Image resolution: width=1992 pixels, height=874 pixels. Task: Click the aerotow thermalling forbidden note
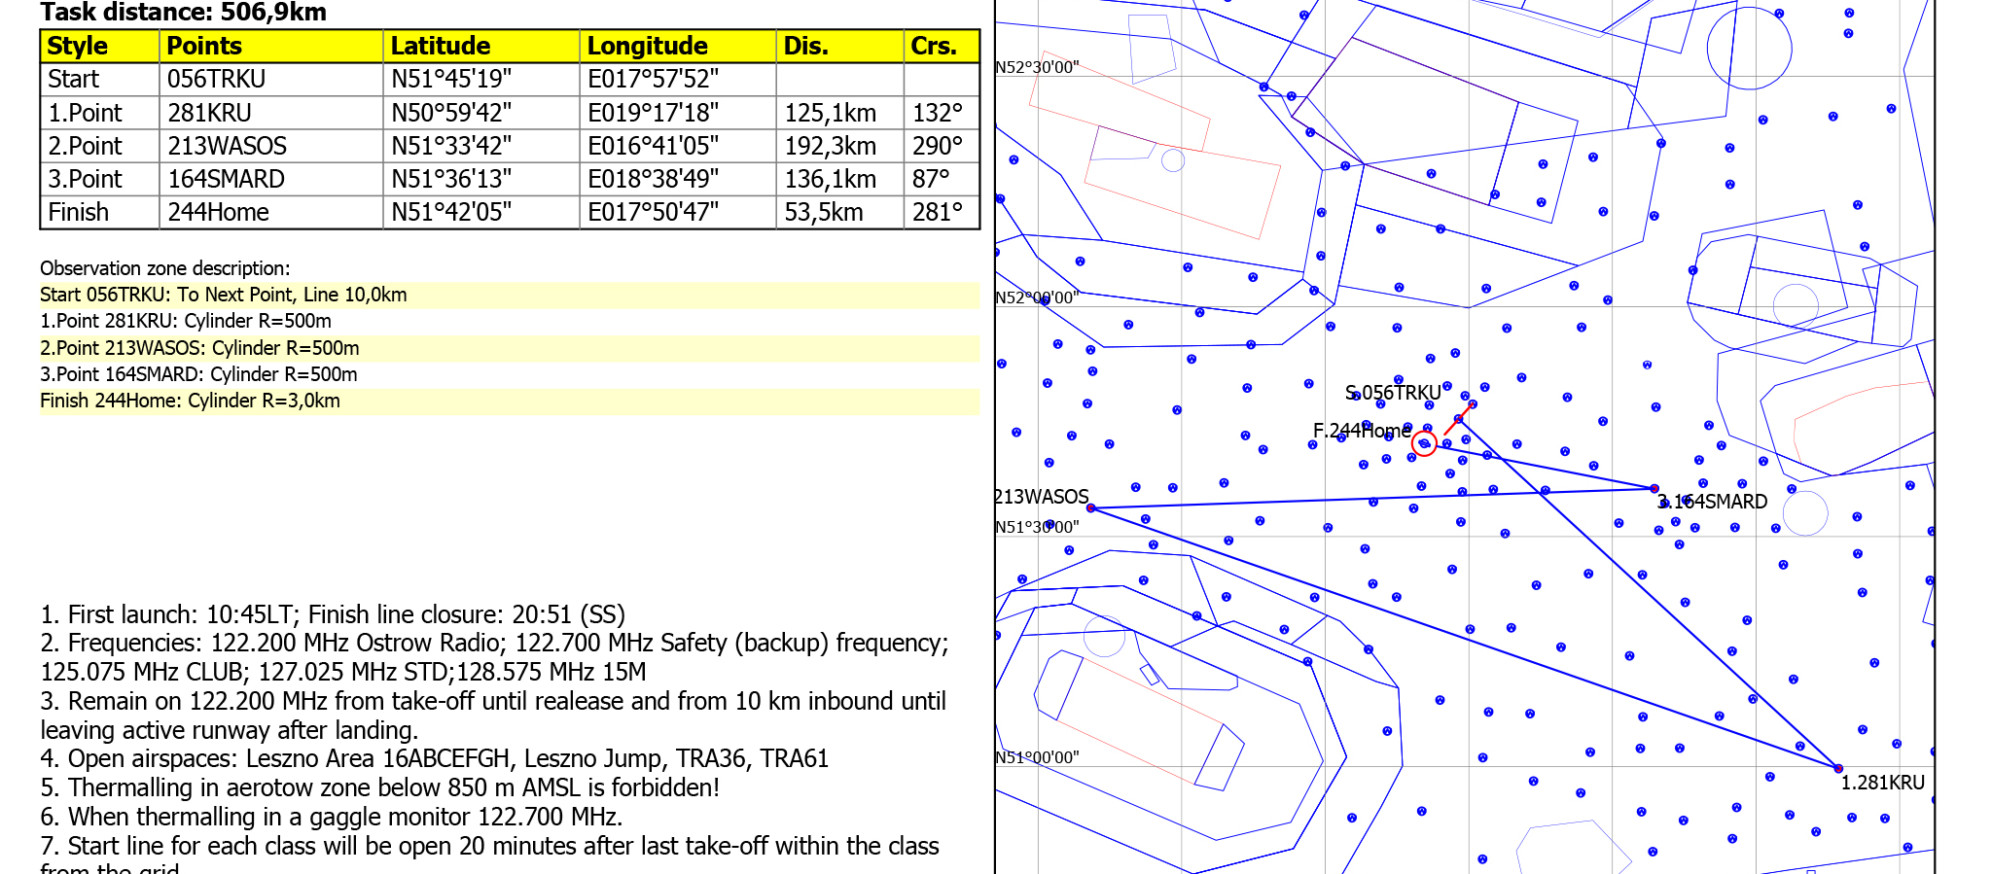pyautogui.click(x=380, y=788)
